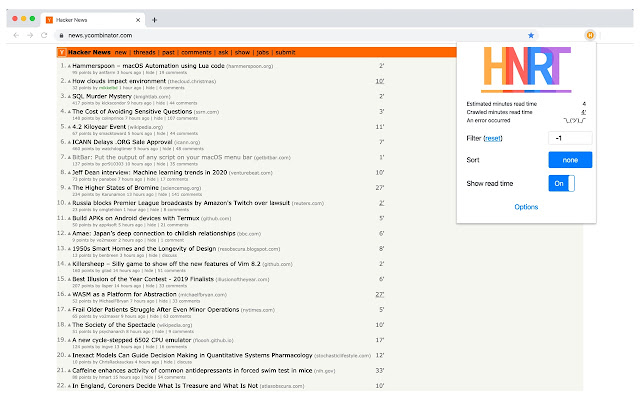Reset the filter via reset link

point(493,138)
